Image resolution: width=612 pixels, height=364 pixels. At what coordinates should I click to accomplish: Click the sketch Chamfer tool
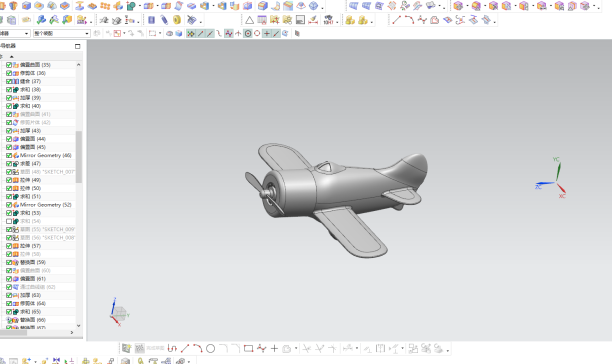tap(235, 348)
